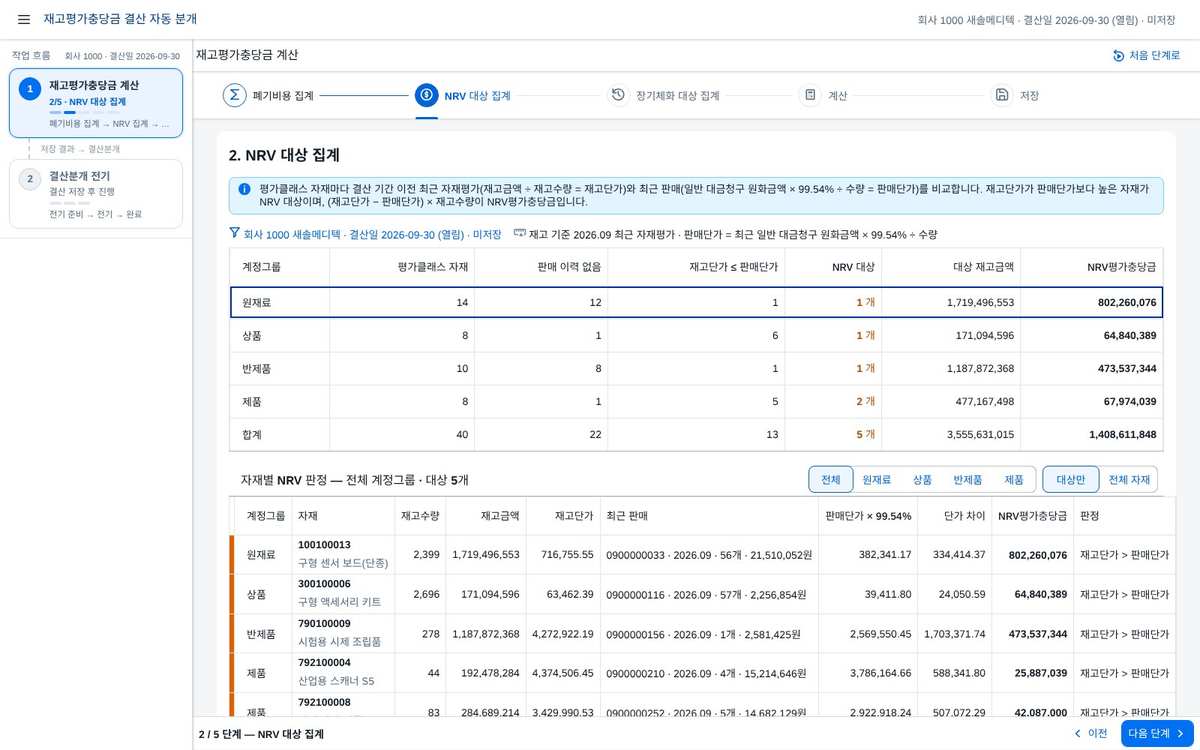This screenshot has height=750, width=1200.
Task: Select the 장기체화 대상 집계 step tab
Action: click(x=664, y=96)
